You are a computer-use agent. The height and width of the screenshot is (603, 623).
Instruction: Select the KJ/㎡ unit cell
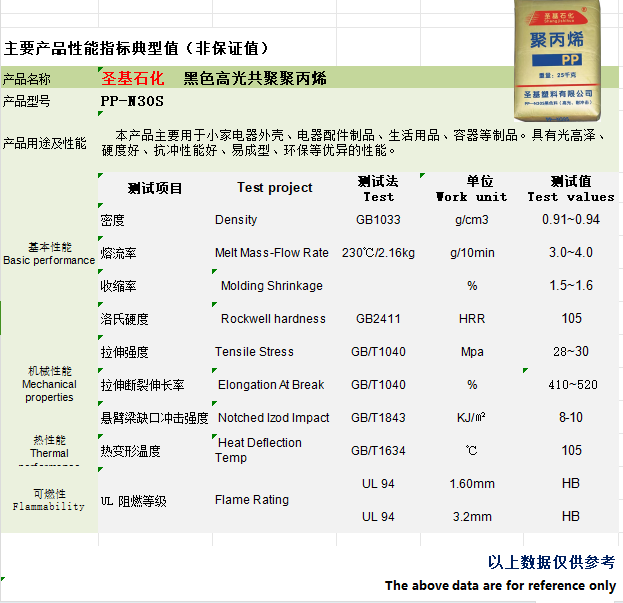[471, 417]
